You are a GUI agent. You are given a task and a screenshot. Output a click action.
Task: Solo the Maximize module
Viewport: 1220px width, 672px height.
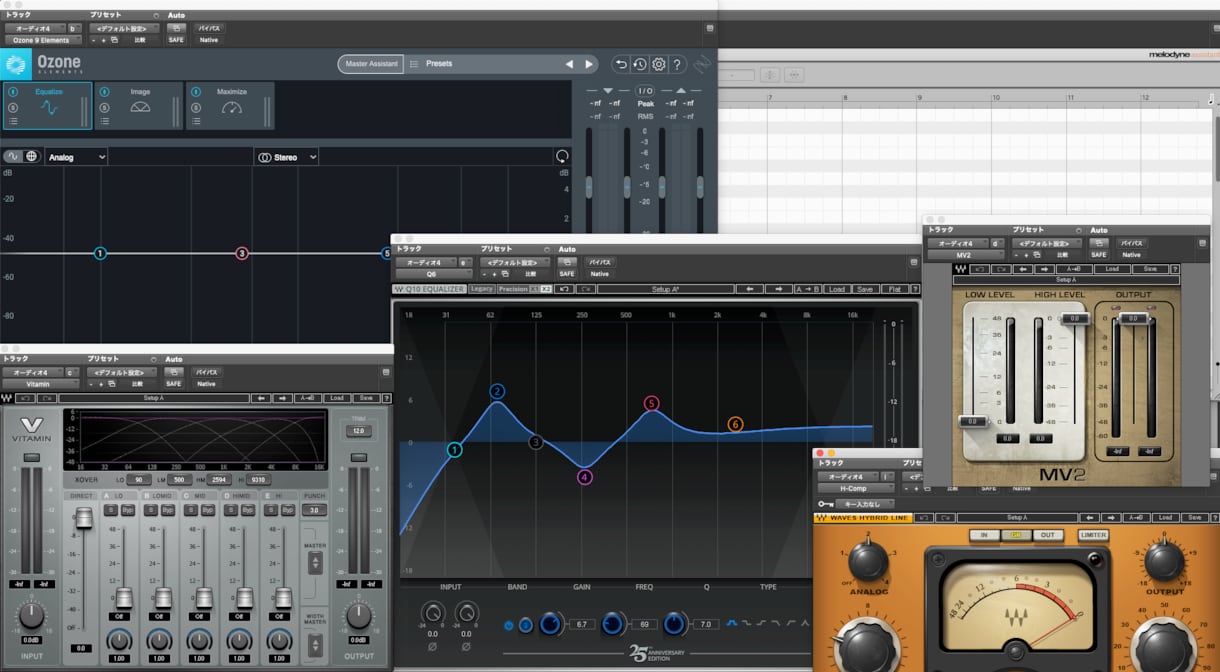[195, 106]
